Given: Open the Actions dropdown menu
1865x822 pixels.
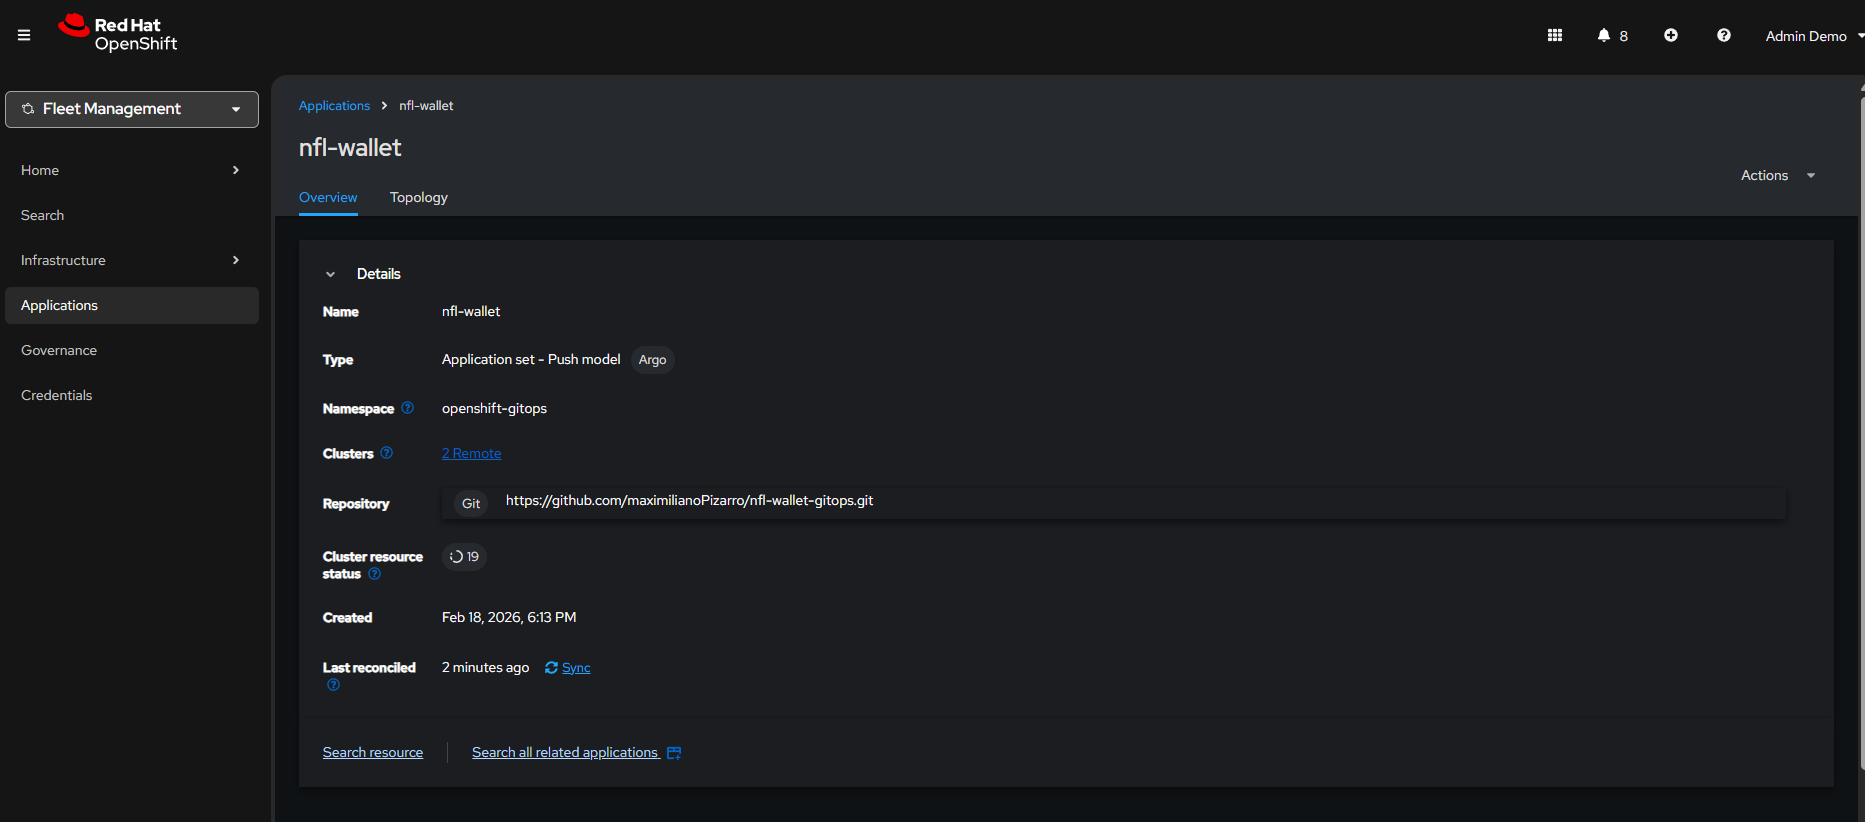Looking at the screenshot, I should pos(1777,175).
